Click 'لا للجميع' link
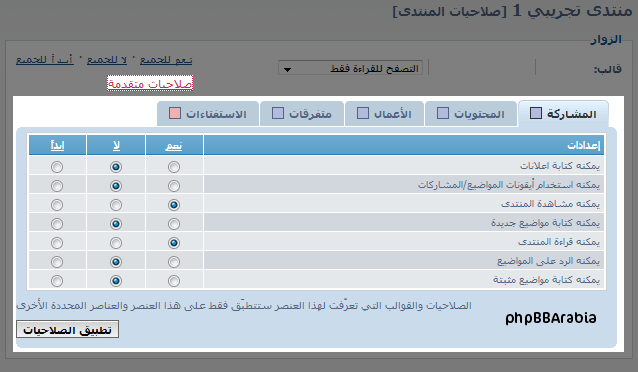Image resolution: width=638 pixels, height=372 pixels. (x=107, y=60)
